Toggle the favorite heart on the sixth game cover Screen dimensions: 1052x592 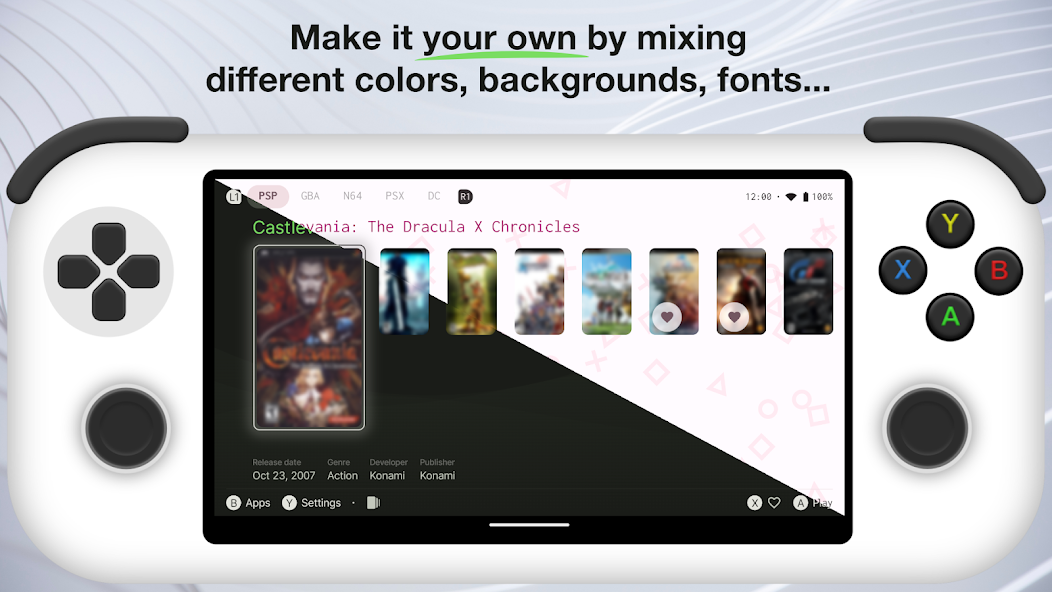(668, 317)
